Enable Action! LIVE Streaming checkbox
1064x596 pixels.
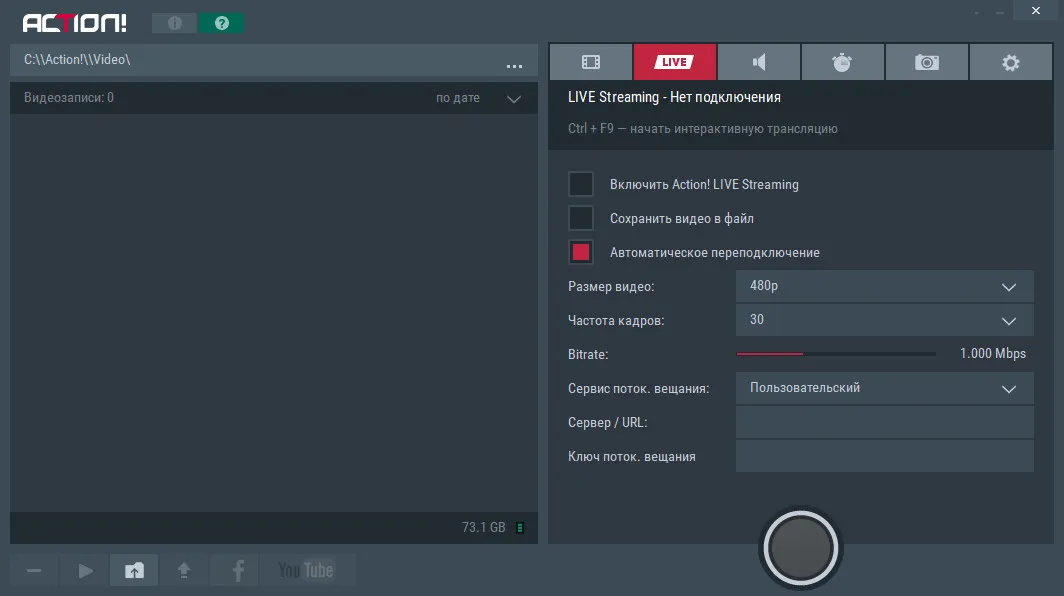click(581, 184)
